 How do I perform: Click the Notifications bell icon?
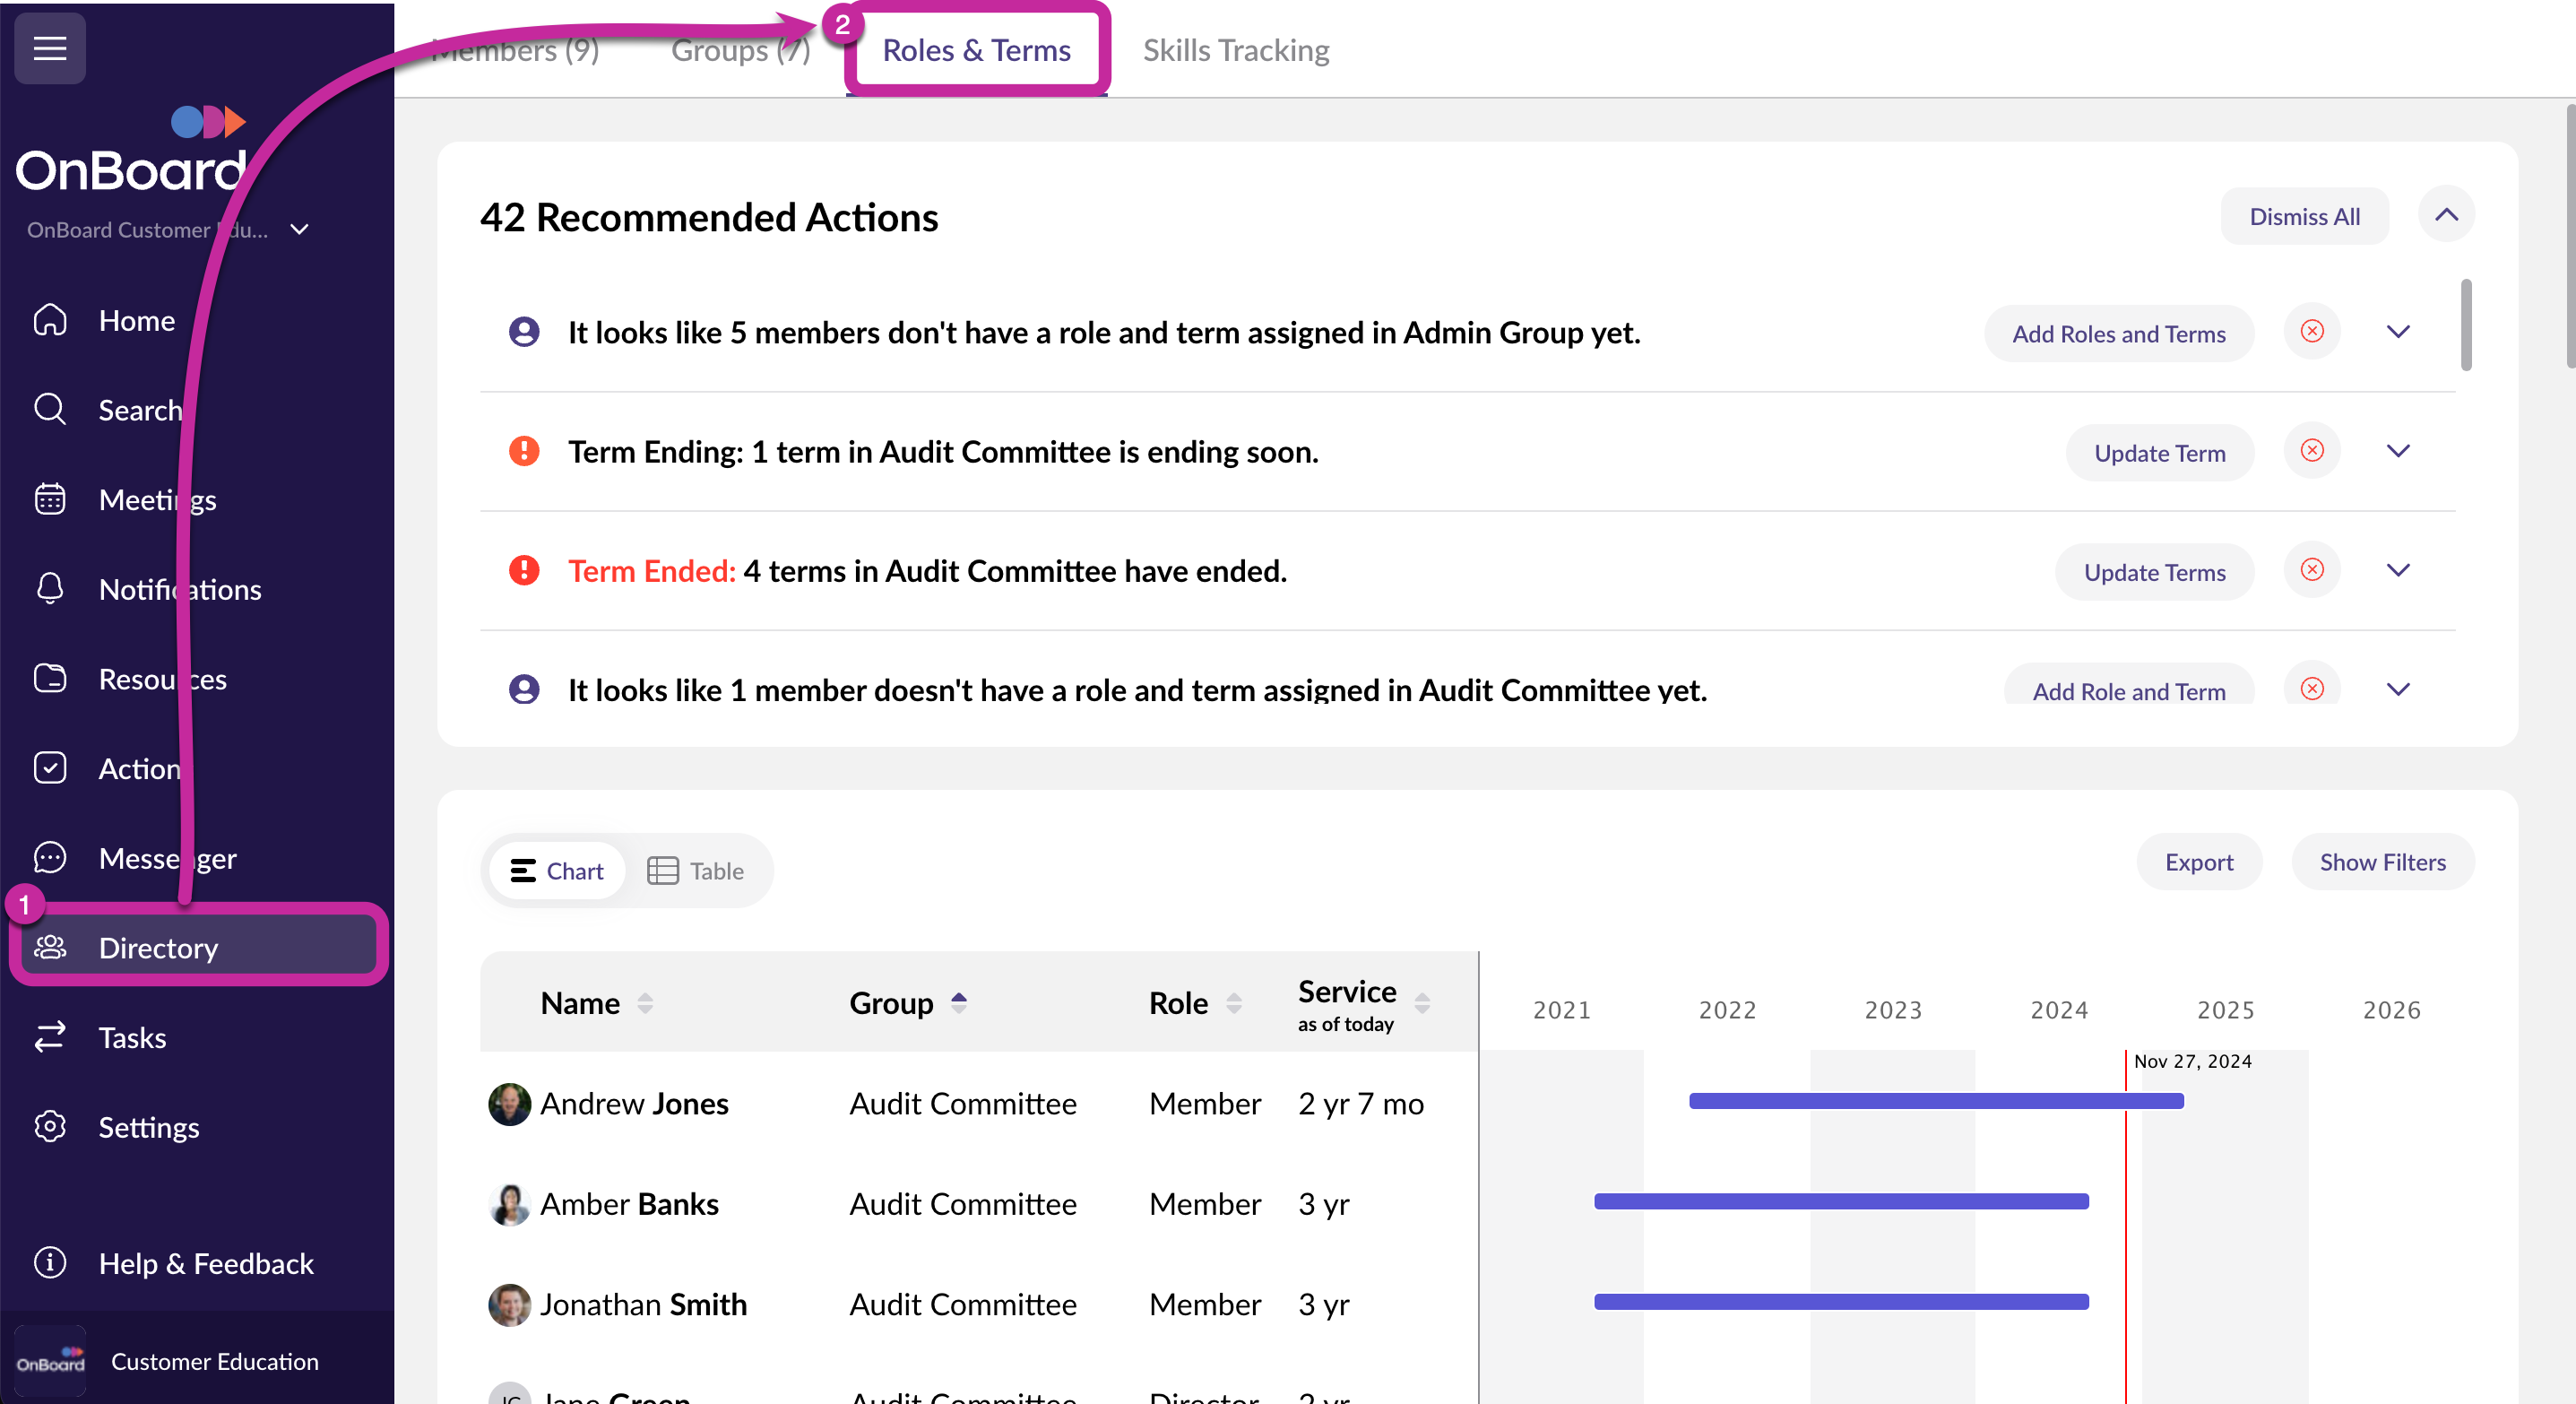pyautogui.click(x=50, y=588)
